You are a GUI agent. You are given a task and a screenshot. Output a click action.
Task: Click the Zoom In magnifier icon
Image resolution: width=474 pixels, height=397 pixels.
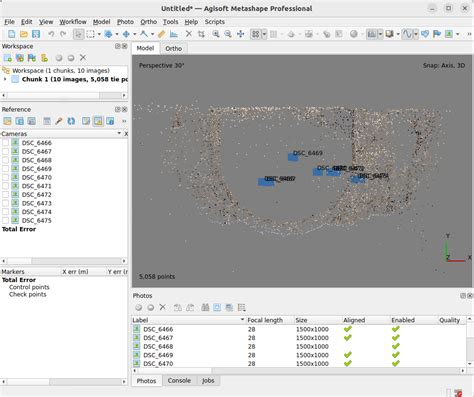(216, 34)
